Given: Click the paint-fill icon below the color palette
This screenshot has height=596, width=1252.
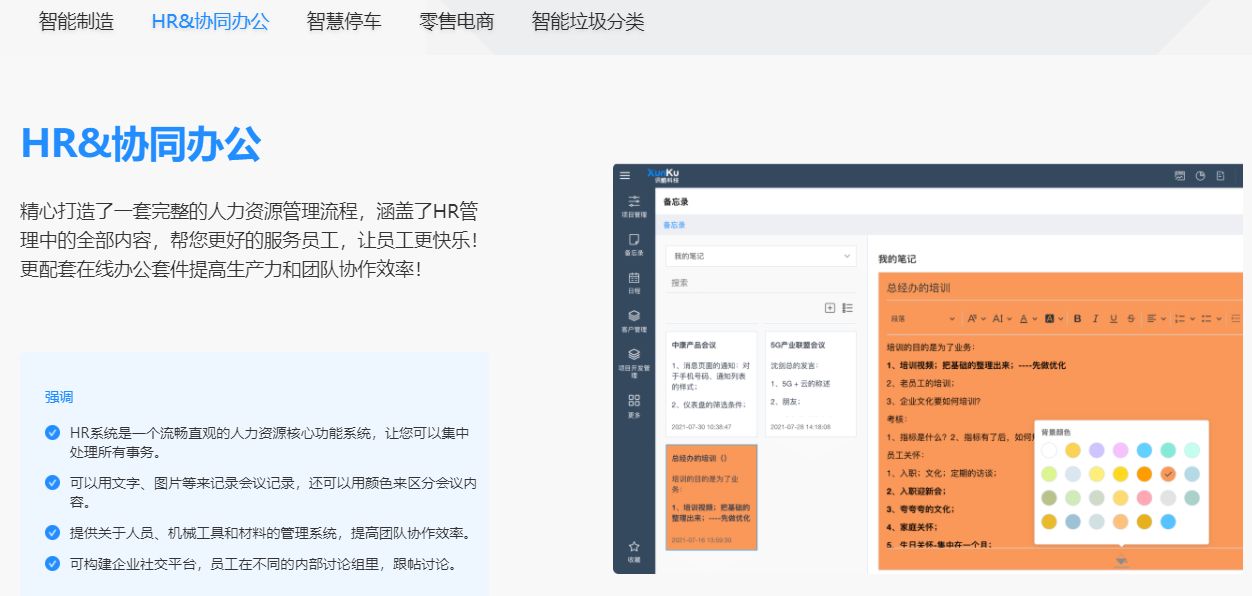Looking at the screenshot, I should point(1122,560).
